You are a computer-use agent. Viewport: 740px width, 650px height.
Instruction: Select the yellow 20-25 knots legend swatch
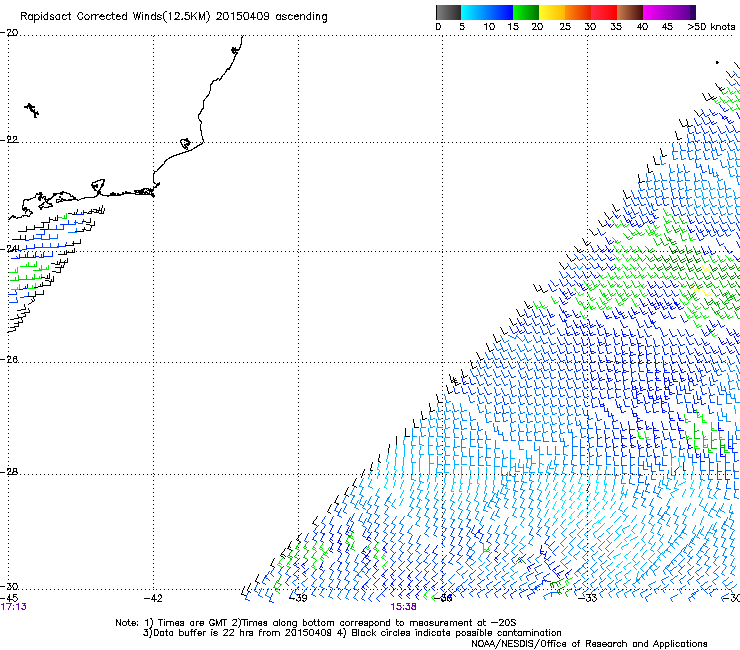[552, 12]
